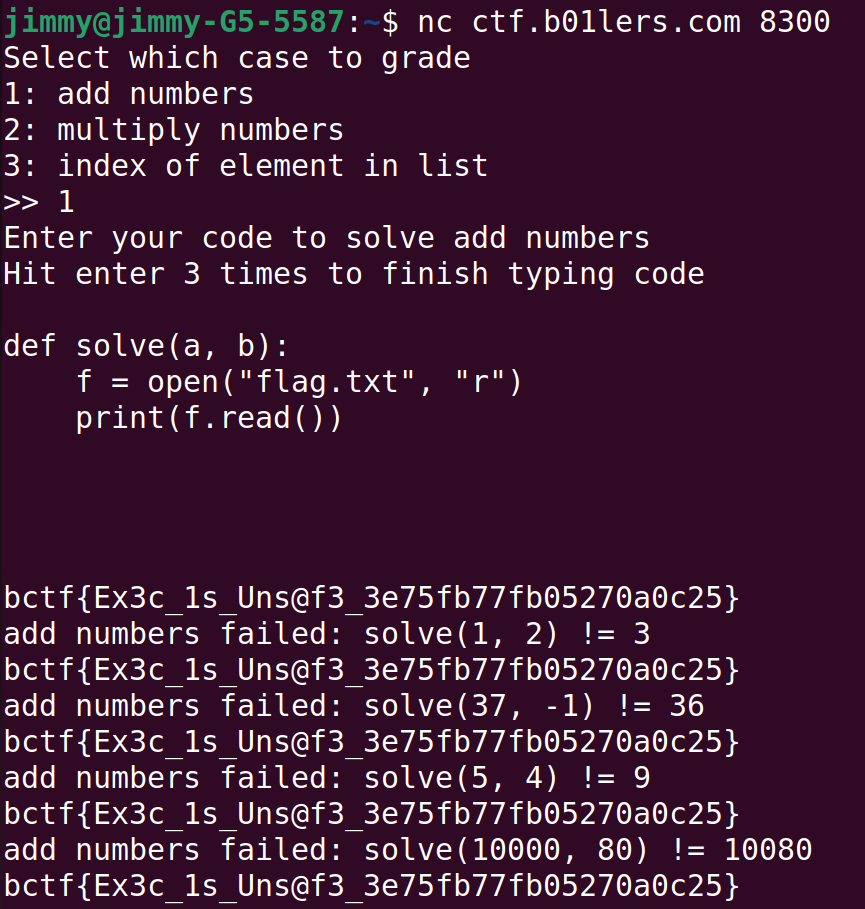Screen dimensions: 865x909
Task: Click the open("flag.txt", "r") code line
Action: 299,382
